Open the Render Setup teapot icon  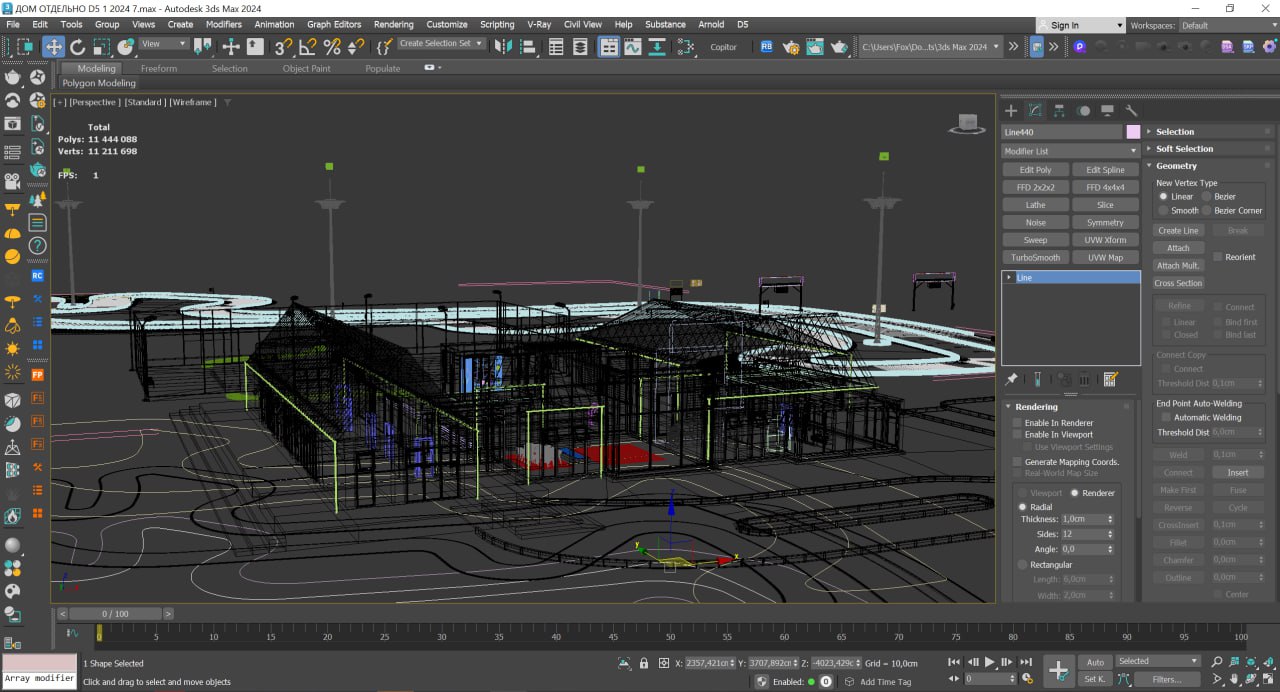(x=791, y=46)
